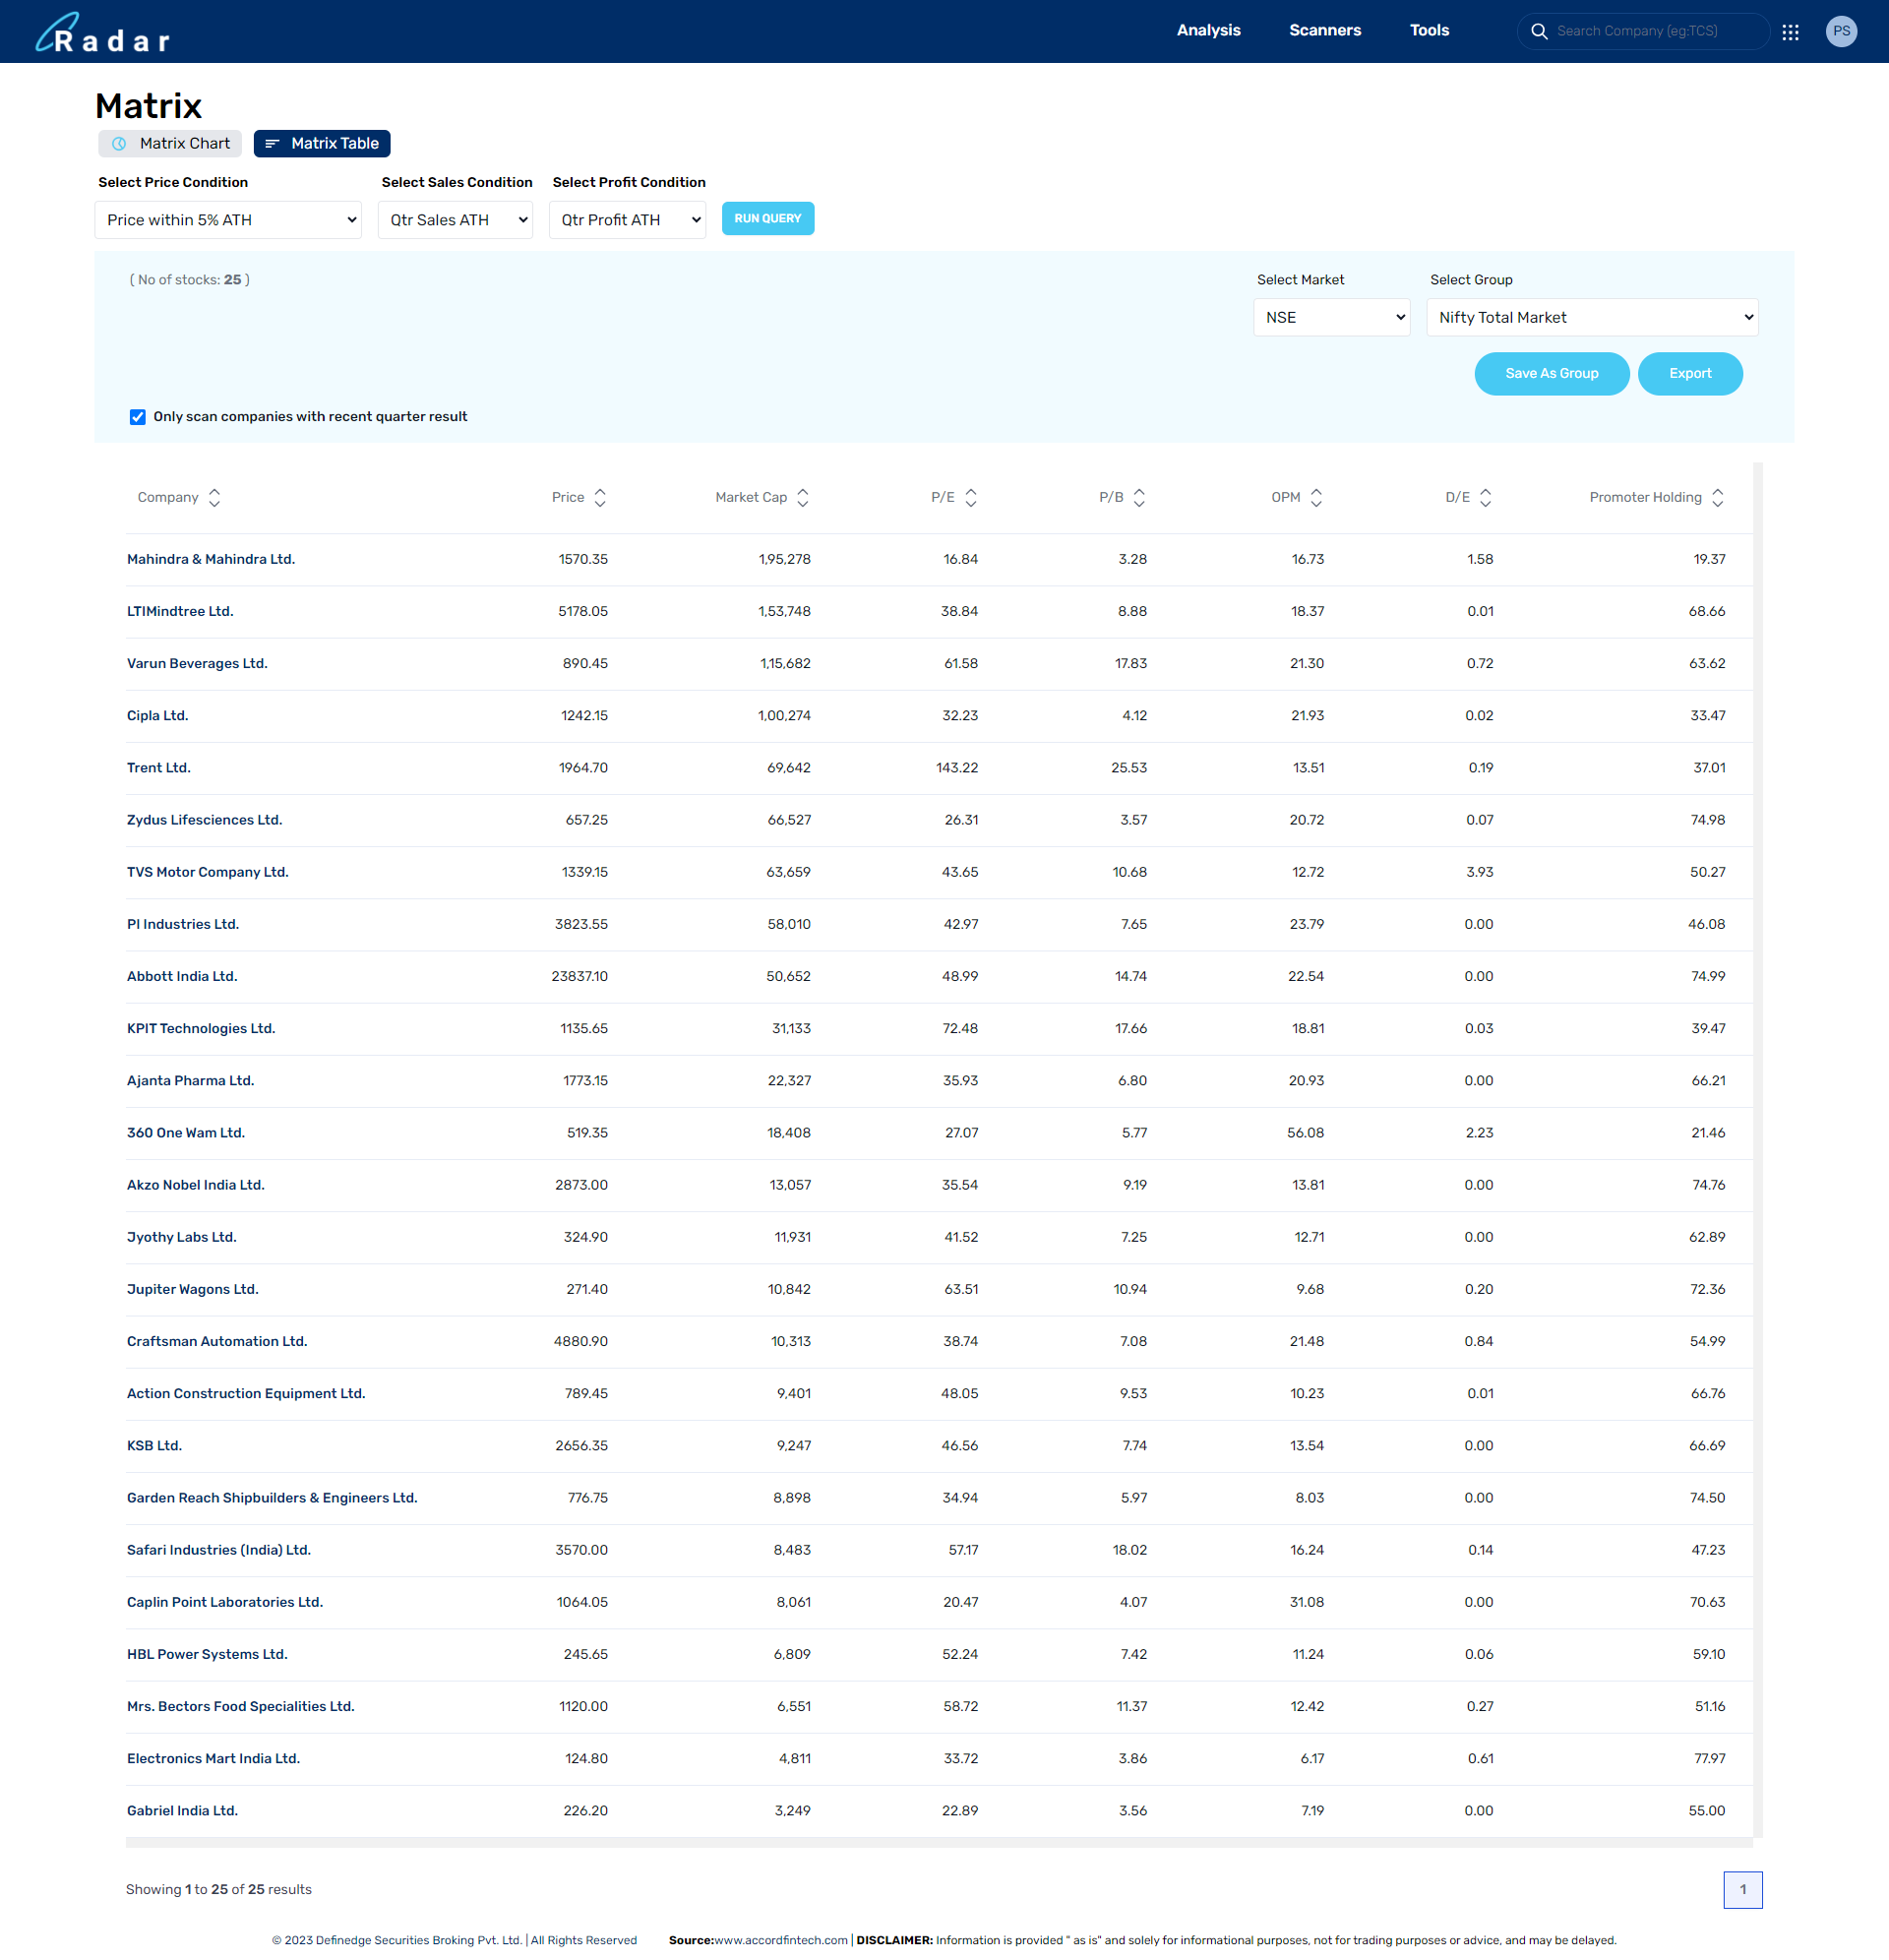The image size is (1889, 1960).
Task: Sort table by P/E arrows
Action: (971, 497)
